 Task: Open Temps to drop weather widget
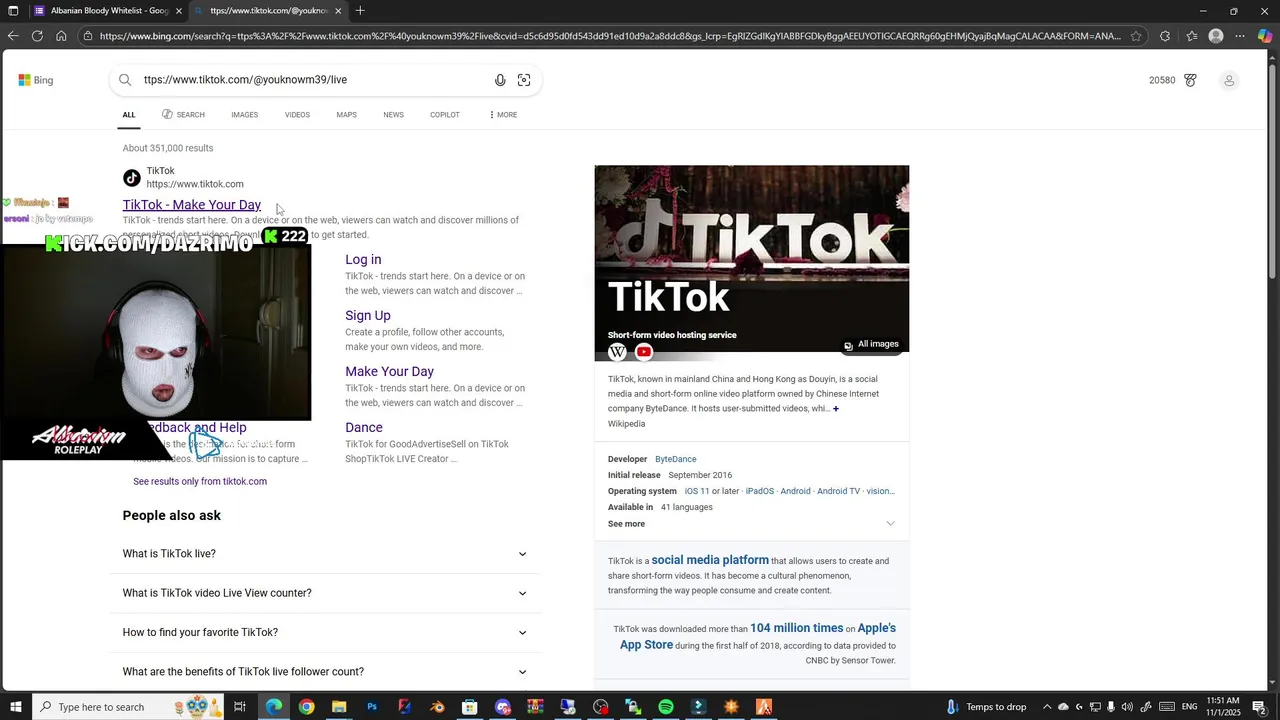pos(986,707)
